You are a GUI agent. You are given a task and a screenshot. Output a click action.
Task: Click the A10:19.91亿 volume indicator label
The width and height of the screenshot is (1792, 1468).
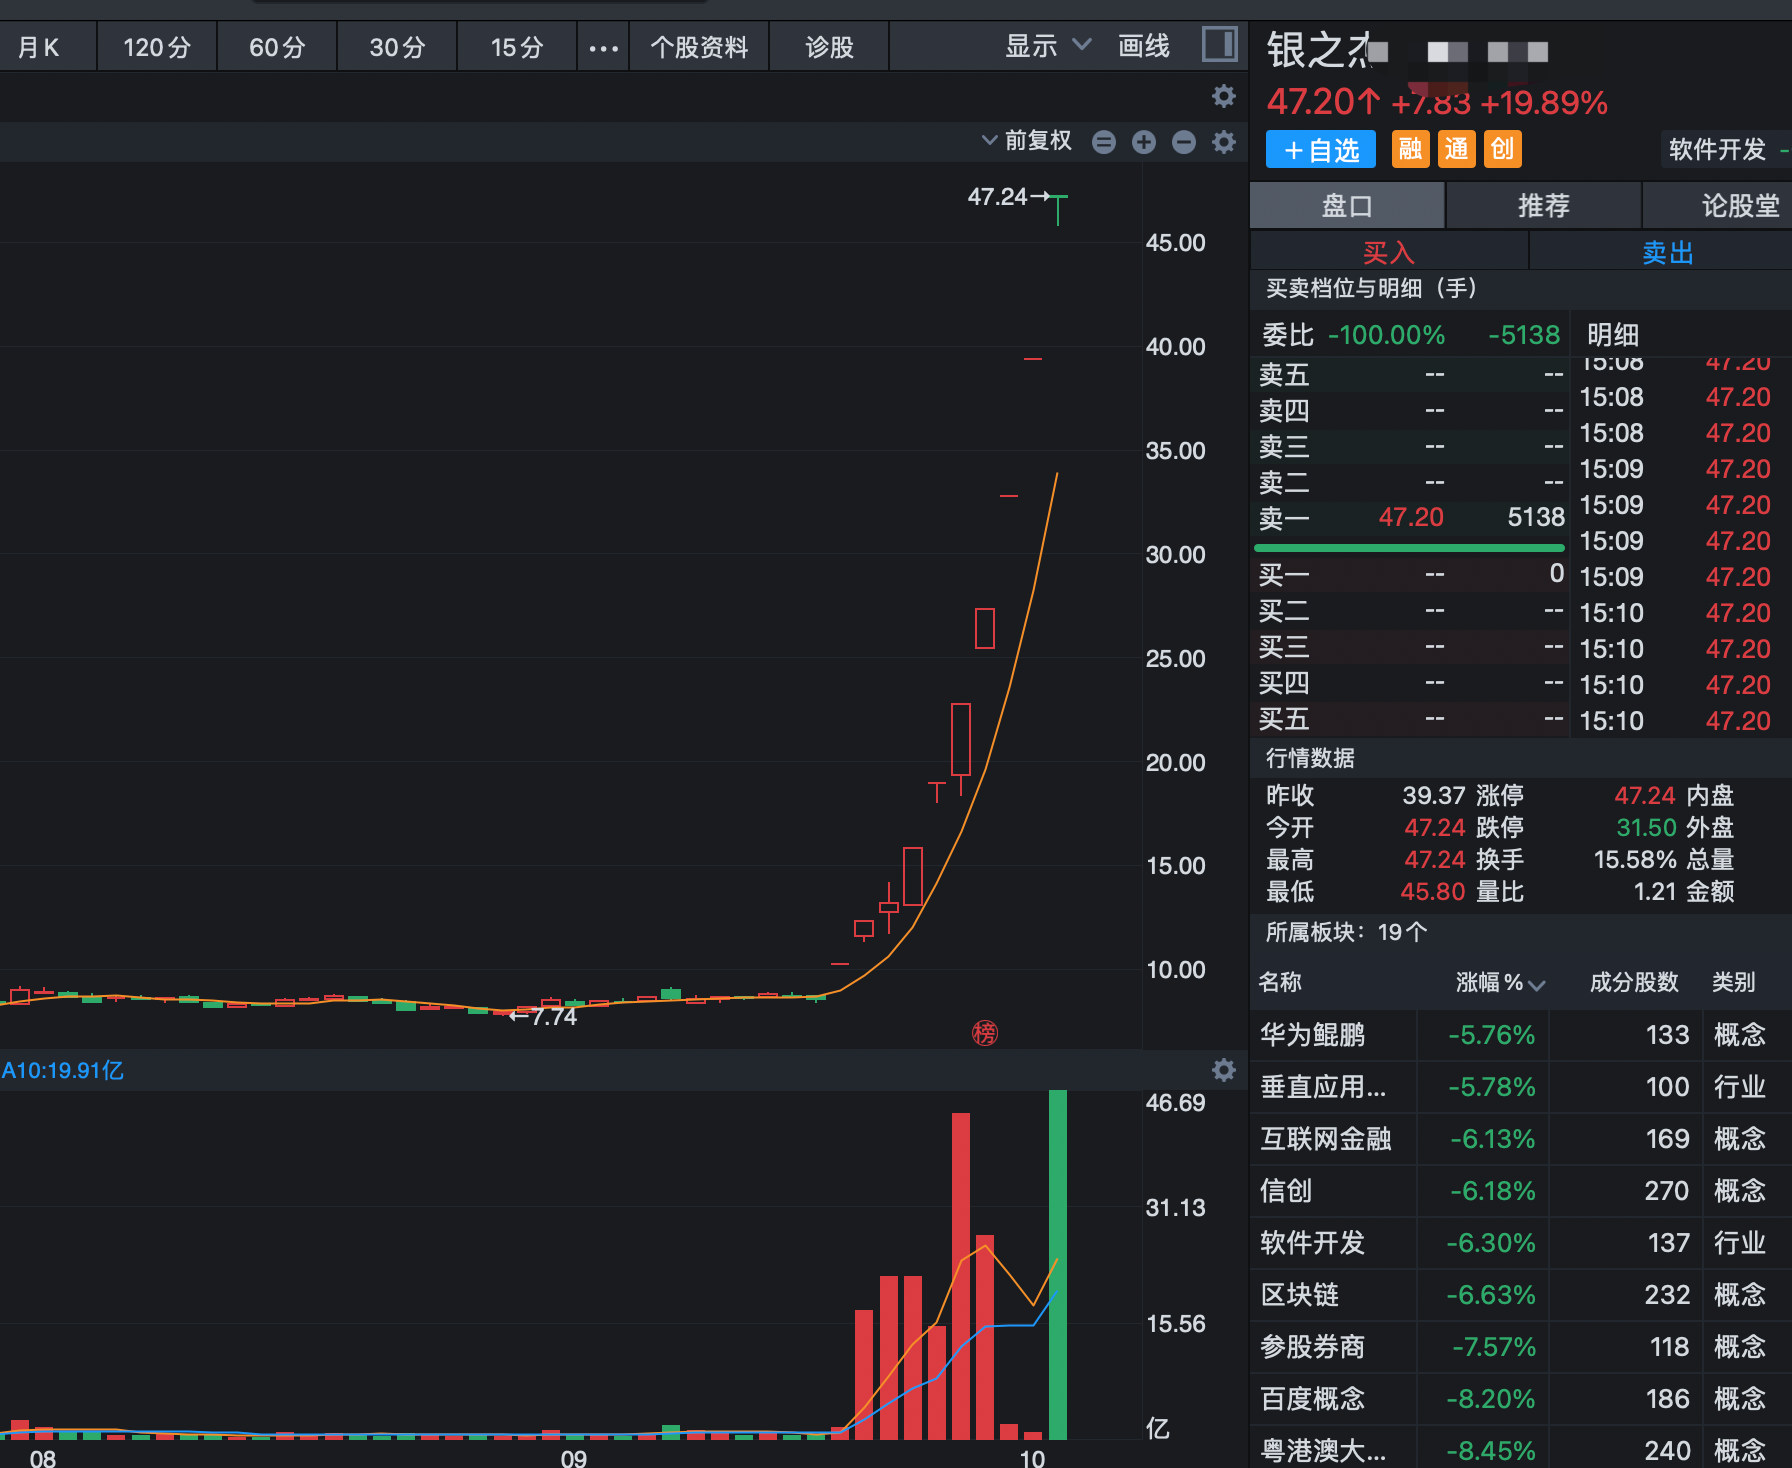[x=63, y=1070]
